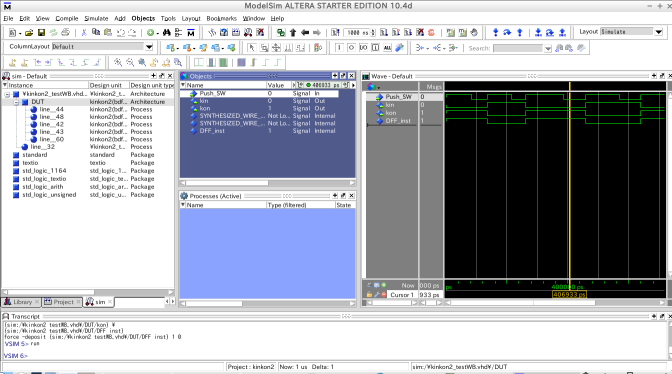Open the File menu
This screenshot has height=374, width=672.
coord(8,18)
